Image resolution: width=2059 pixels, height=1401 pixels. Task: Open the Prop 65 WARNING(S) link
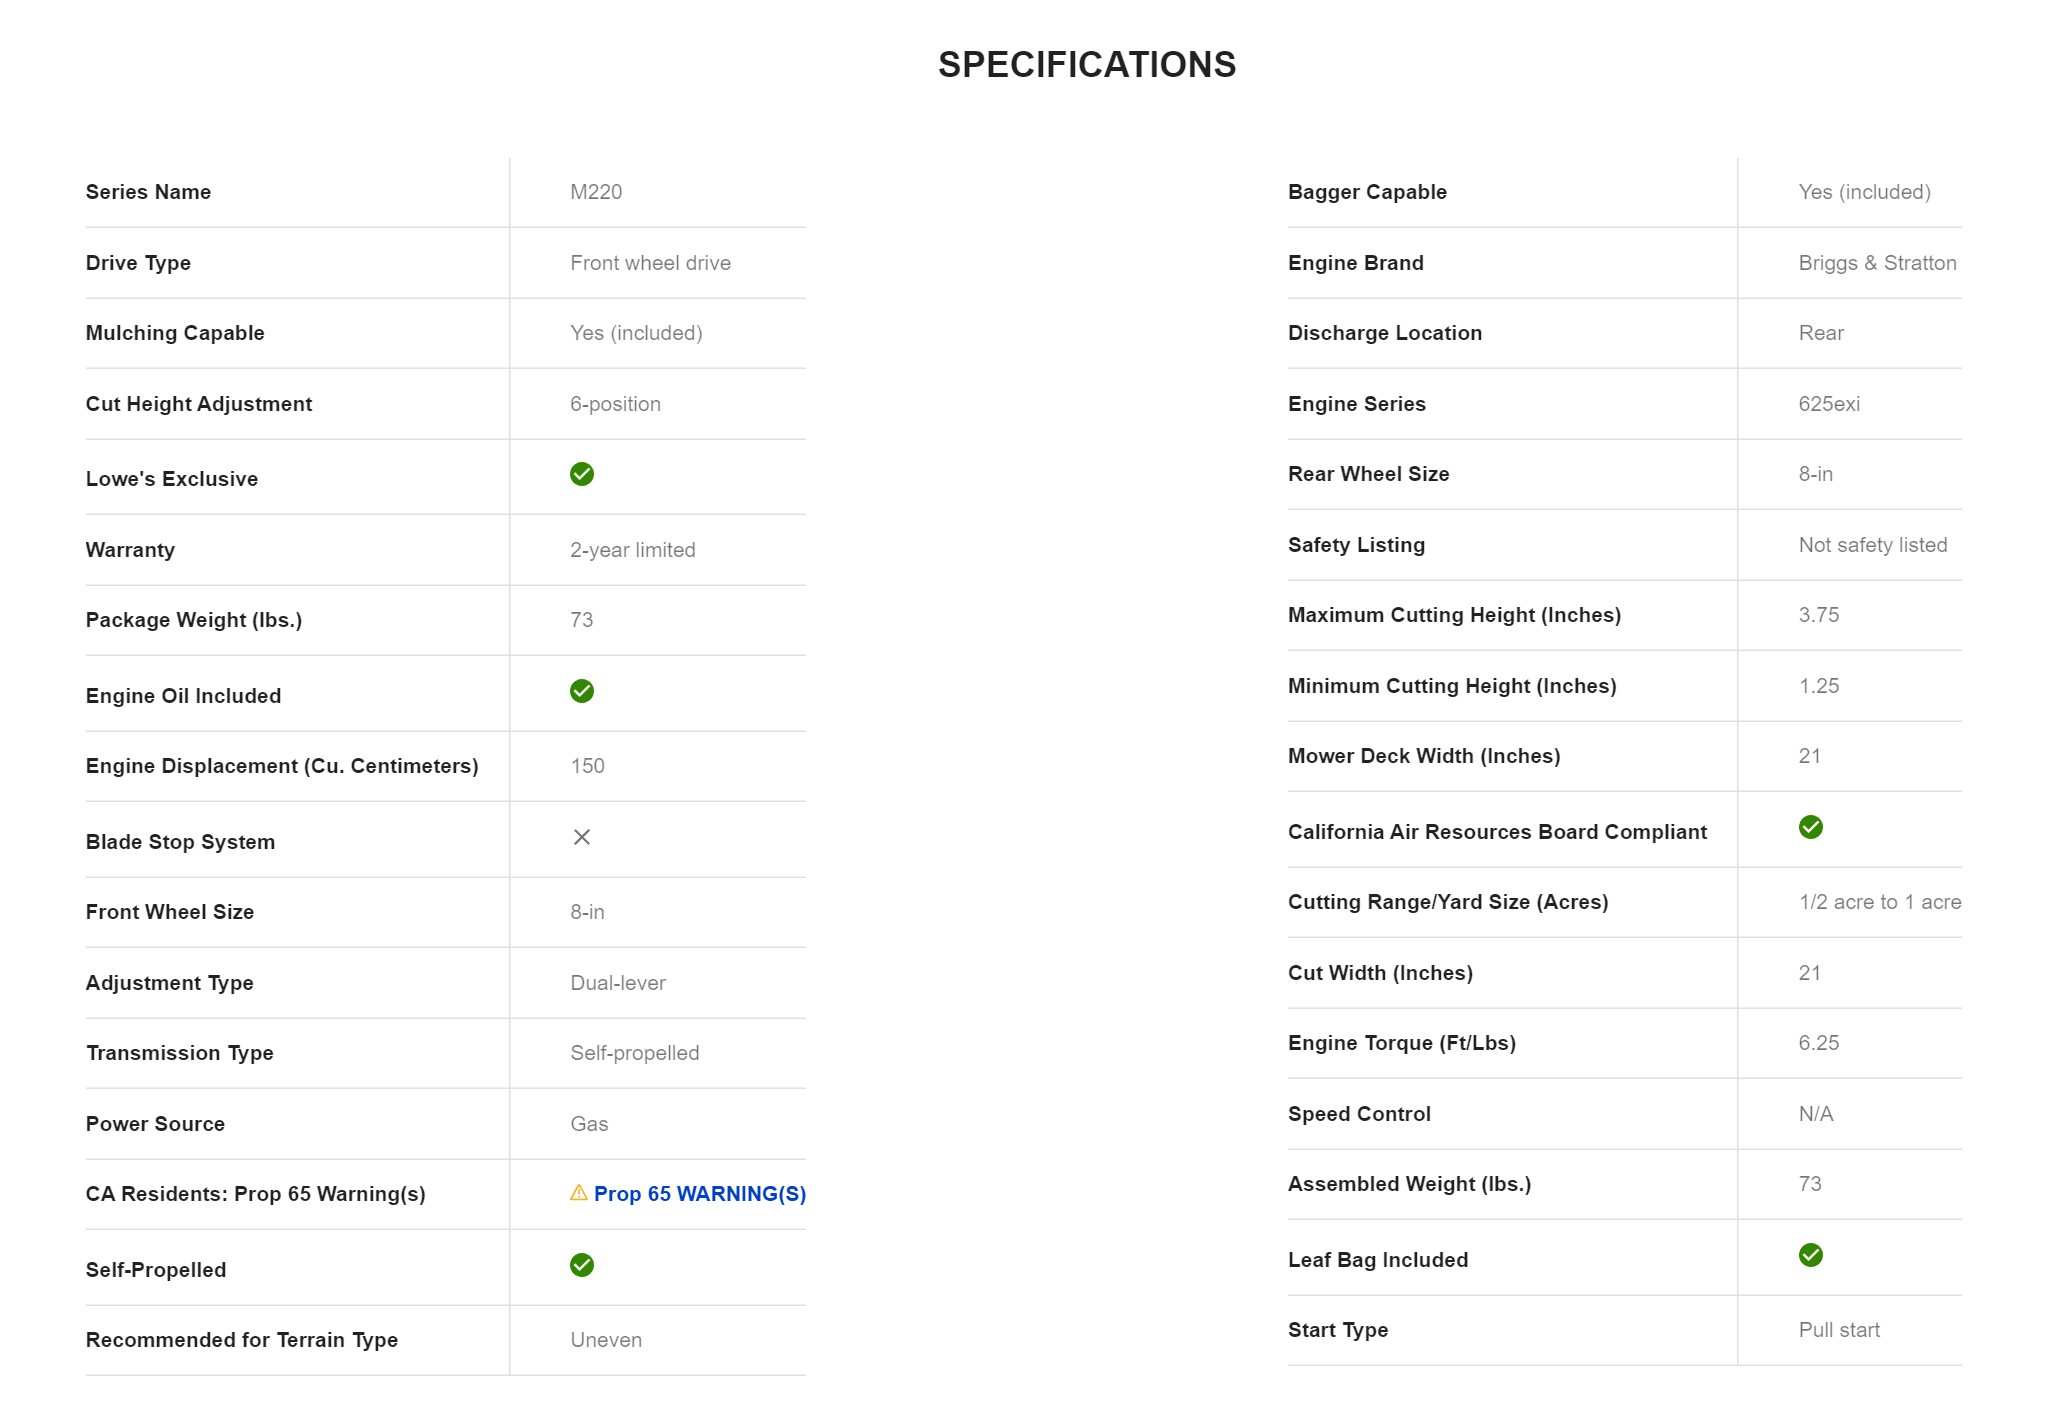tap(699, 1194)
